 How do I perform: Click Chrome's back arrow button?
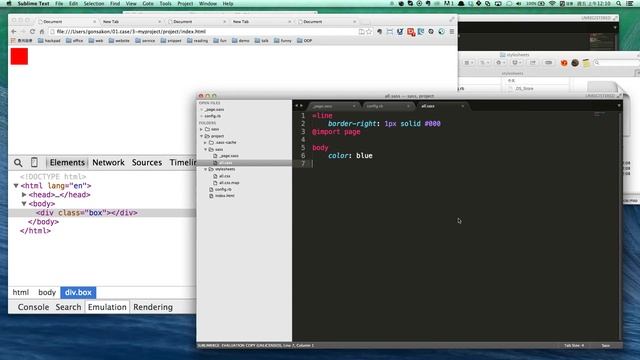click(13, 31)
